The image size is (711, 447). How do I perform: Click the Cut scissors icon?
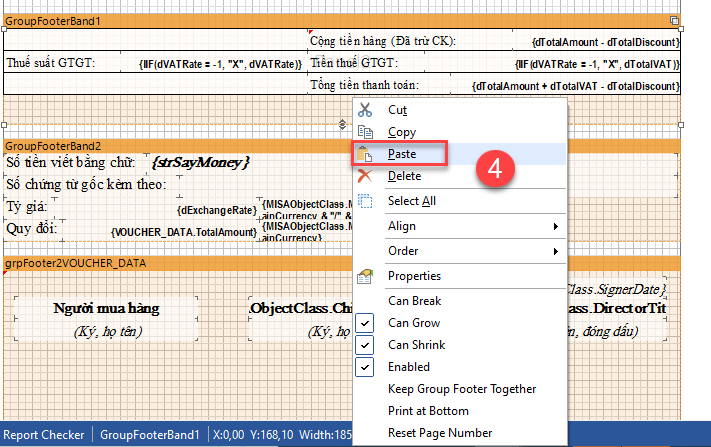tap(365, 110)
